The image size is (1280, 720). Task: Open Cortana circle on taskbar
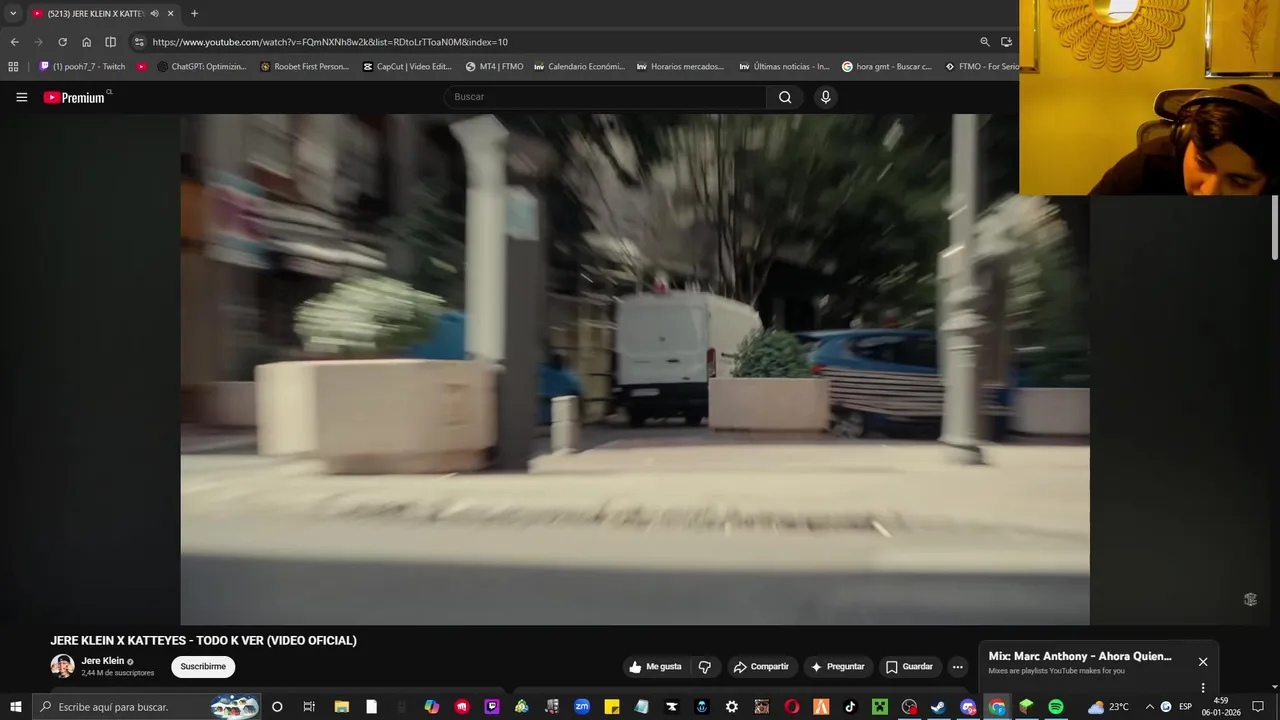click(x=277, y=707)
